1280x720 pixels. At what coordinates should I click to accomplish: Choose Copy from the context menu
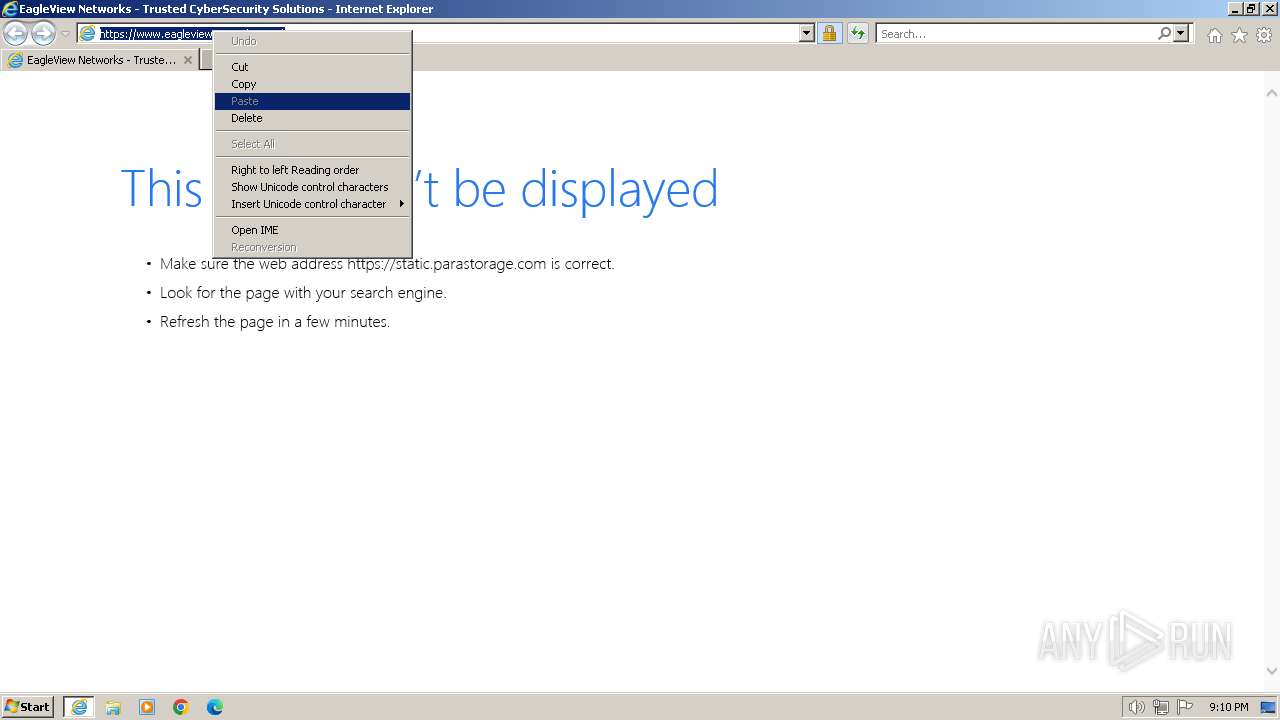tap(312, 84)
